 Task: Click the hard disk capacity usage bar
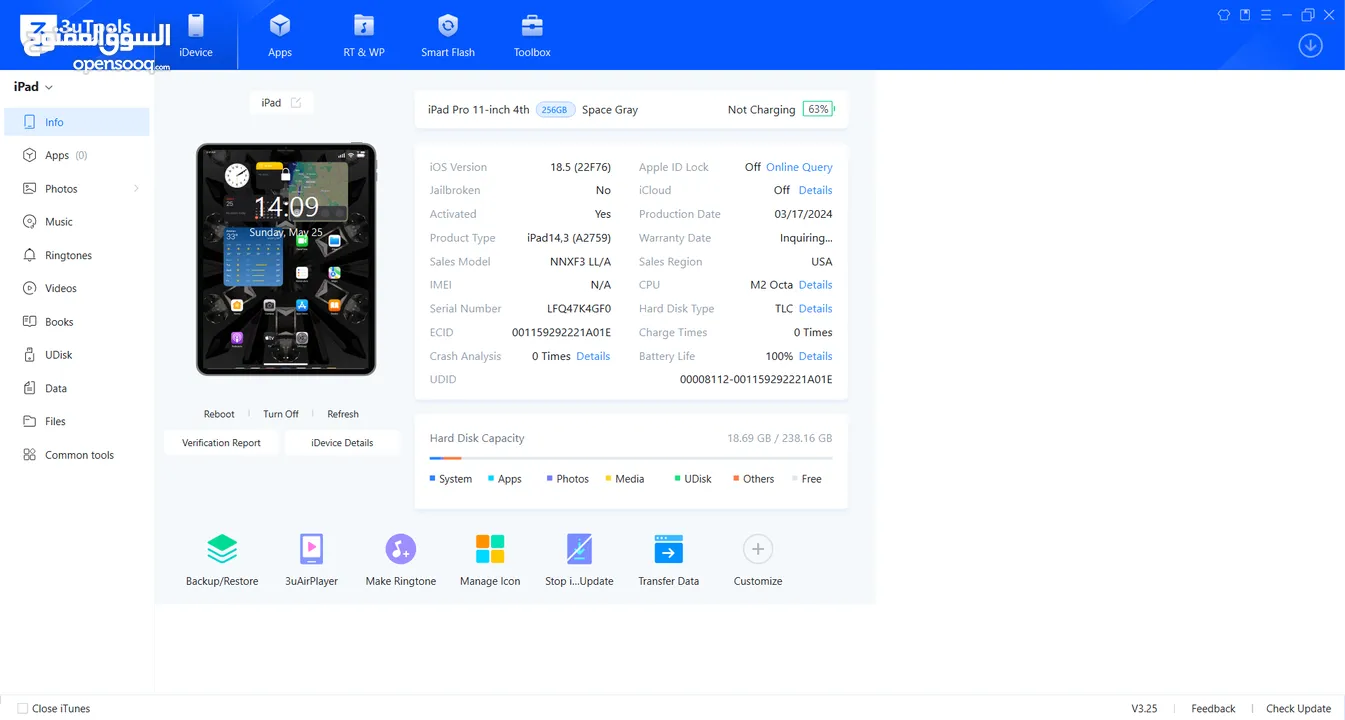[631, 458]
